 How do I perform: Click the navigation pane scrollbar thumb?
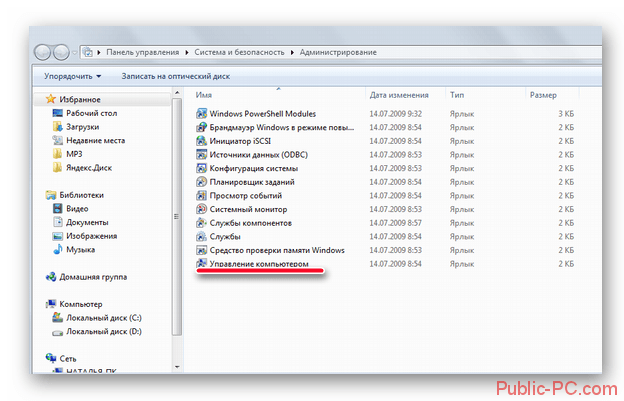177,217
